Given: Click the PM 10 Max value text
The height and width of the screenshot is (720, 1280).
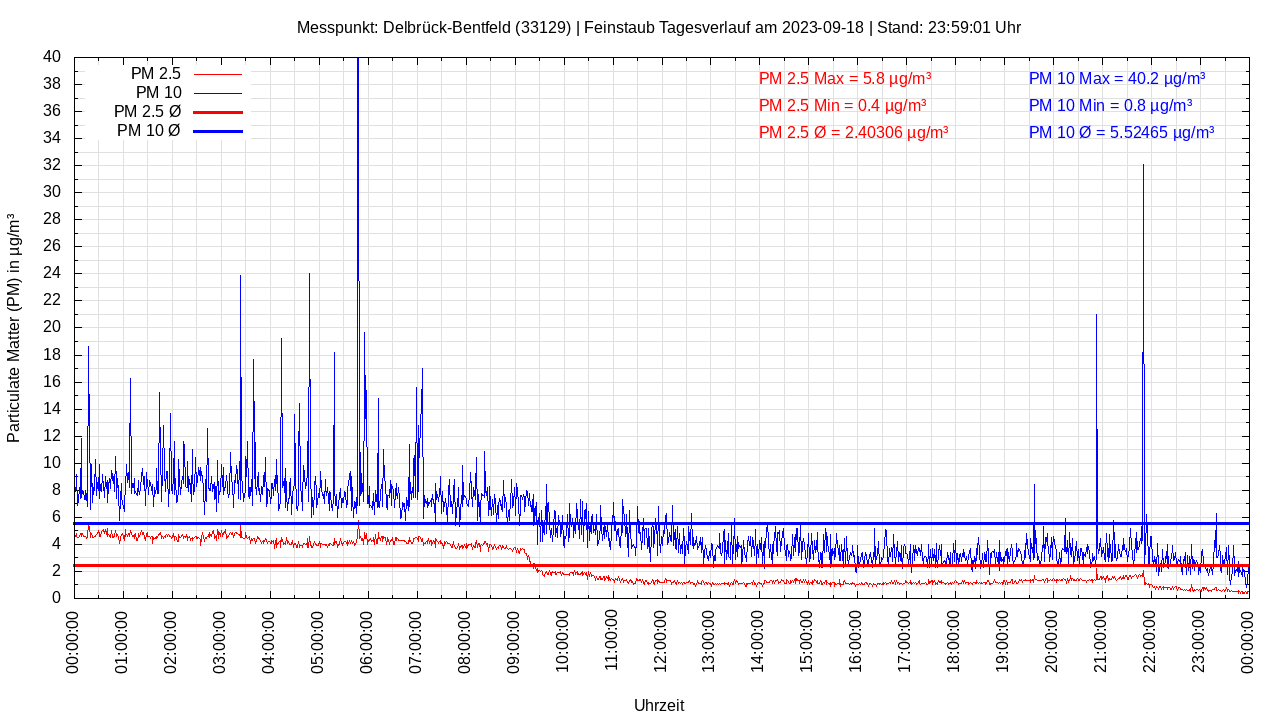Looking at the screenshot, I should (x=1116, y=78).
